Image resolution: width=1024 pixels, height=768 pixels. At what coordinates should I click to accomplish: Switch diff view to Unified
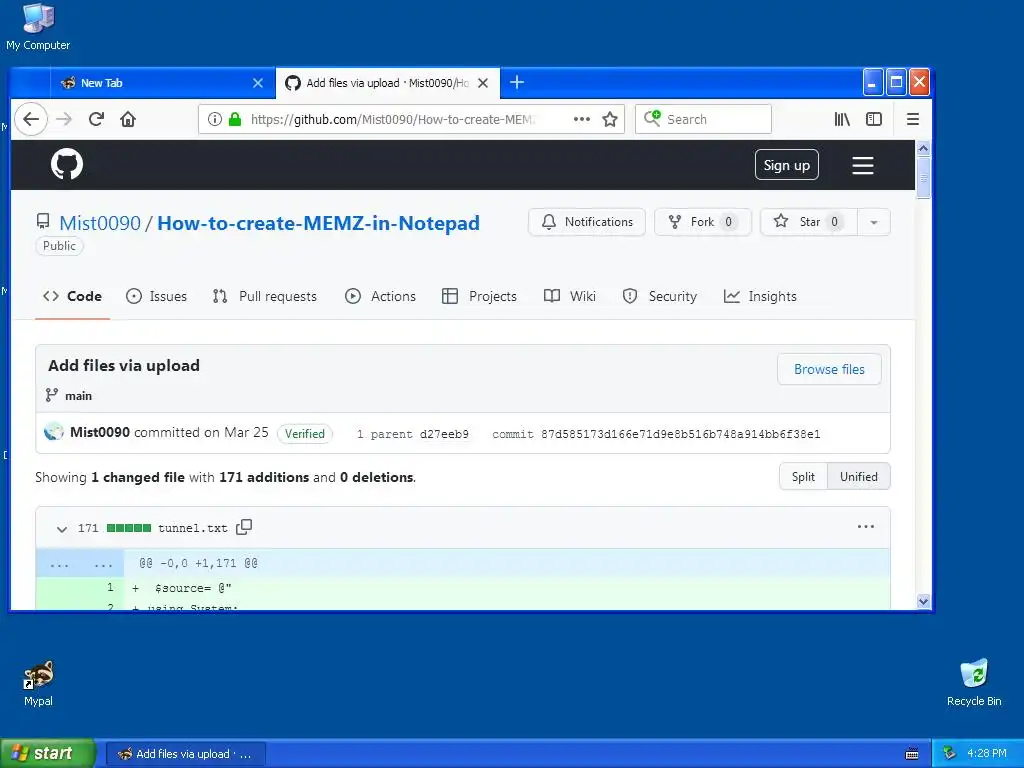pyautogui.click(x=859, y=477)
